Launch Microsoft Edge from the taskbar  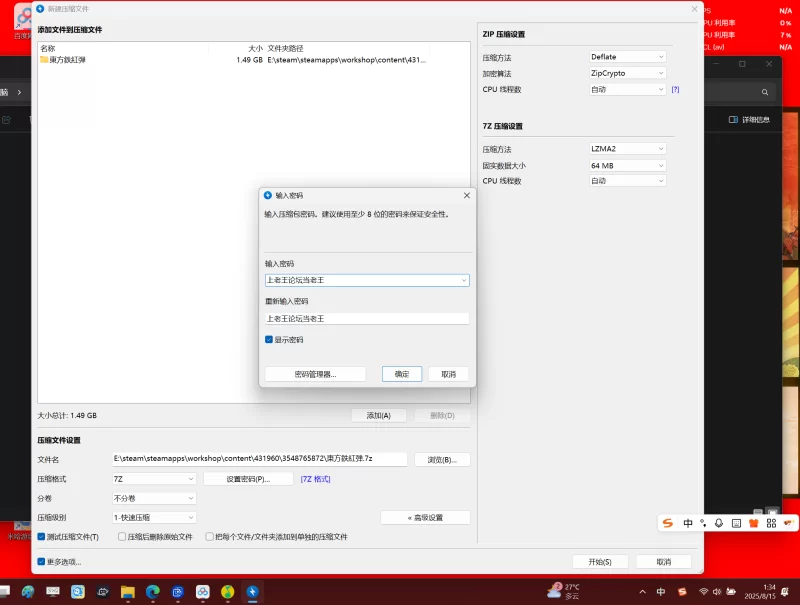click(x=153, y=592)
